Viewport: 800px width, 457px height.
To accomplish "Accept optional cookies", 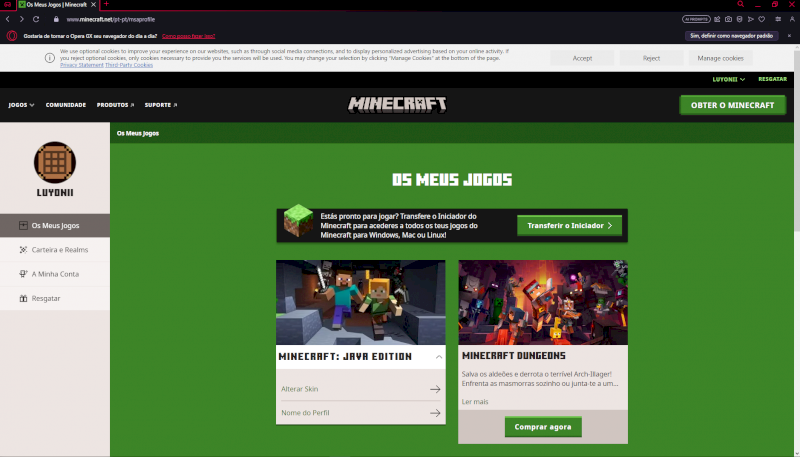I will click(x=582, y=58).
